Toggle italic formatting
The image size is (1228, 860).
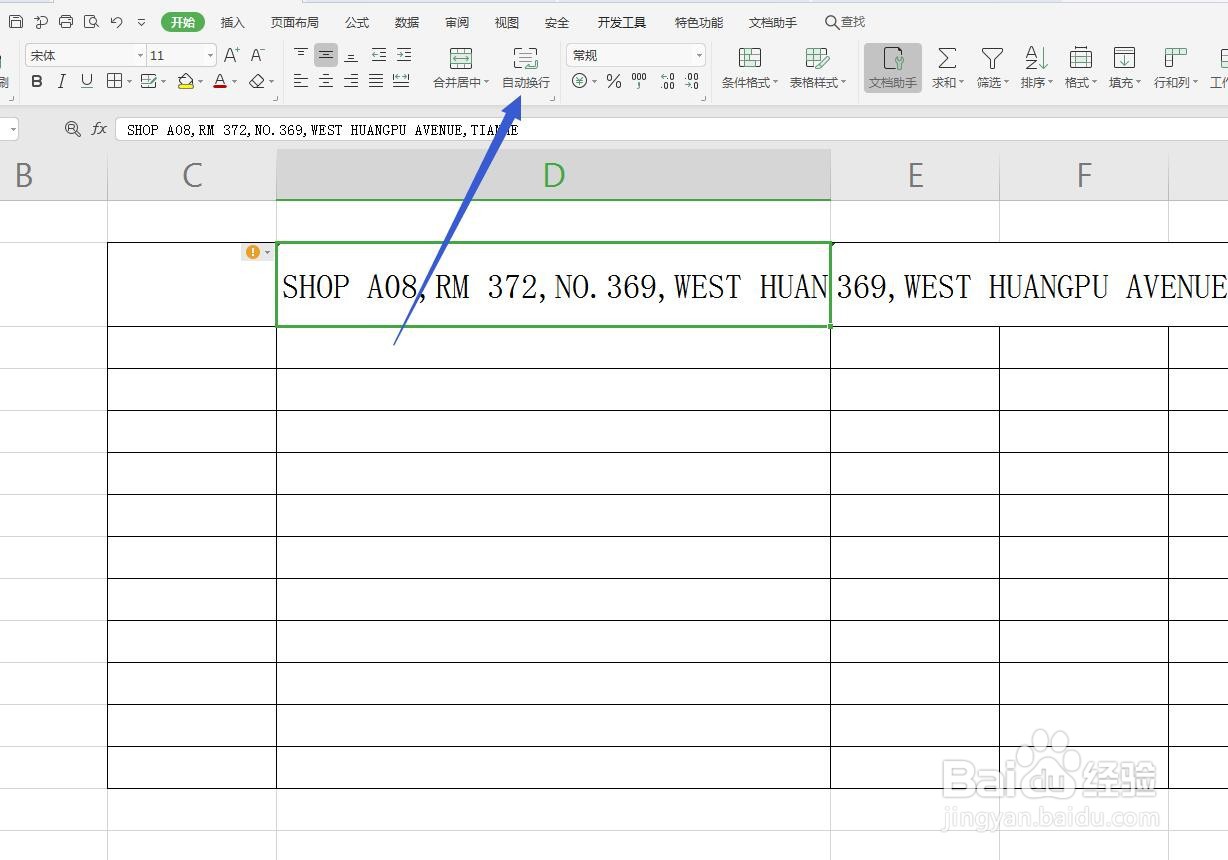tap(61, 81)
